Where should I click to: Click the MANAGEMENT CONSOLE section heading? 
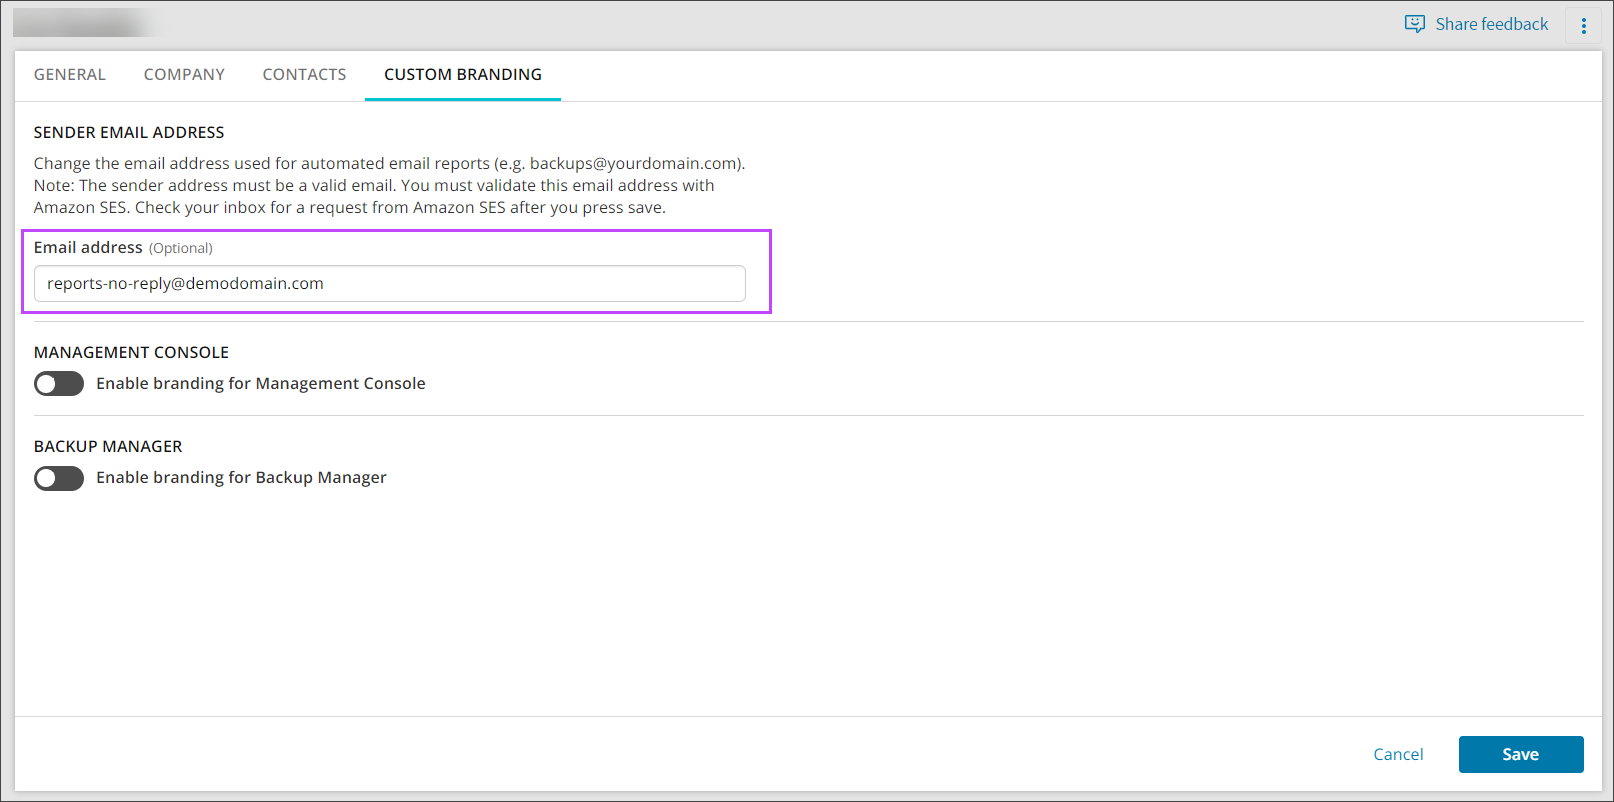click(x=131, y=353)
